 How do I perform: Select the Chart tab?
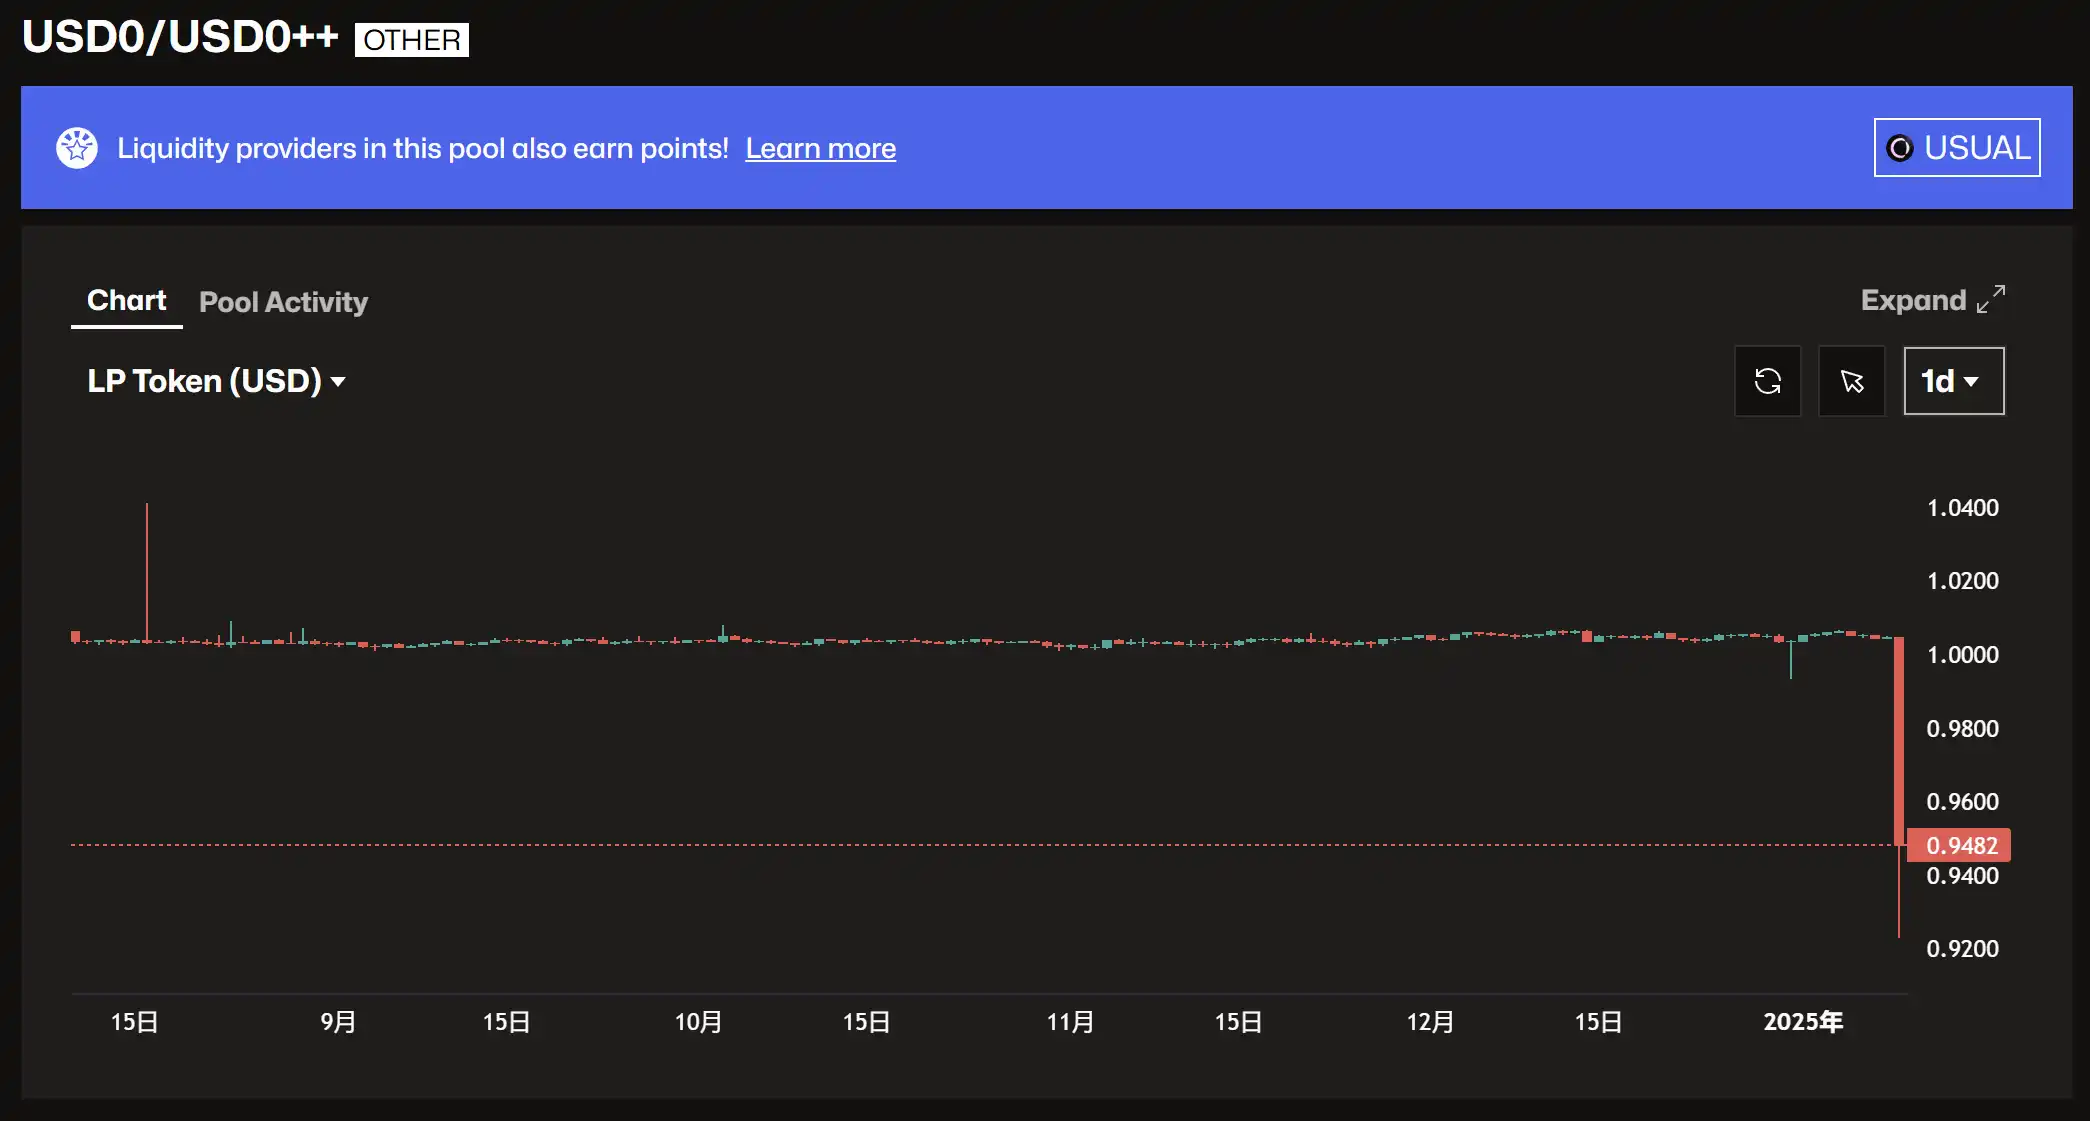coord(126,300)
